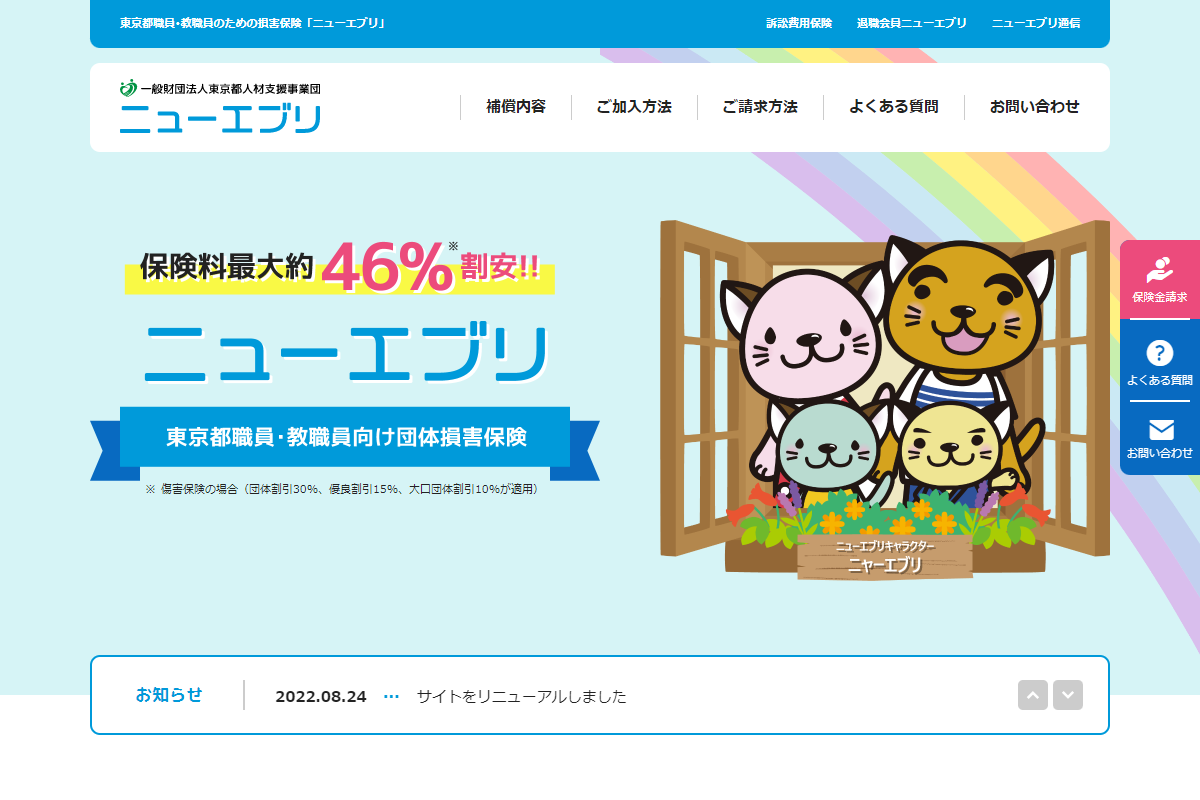Select よくある質問 in navigation bar
1200x800 pixels.
(x=894, y=107)
